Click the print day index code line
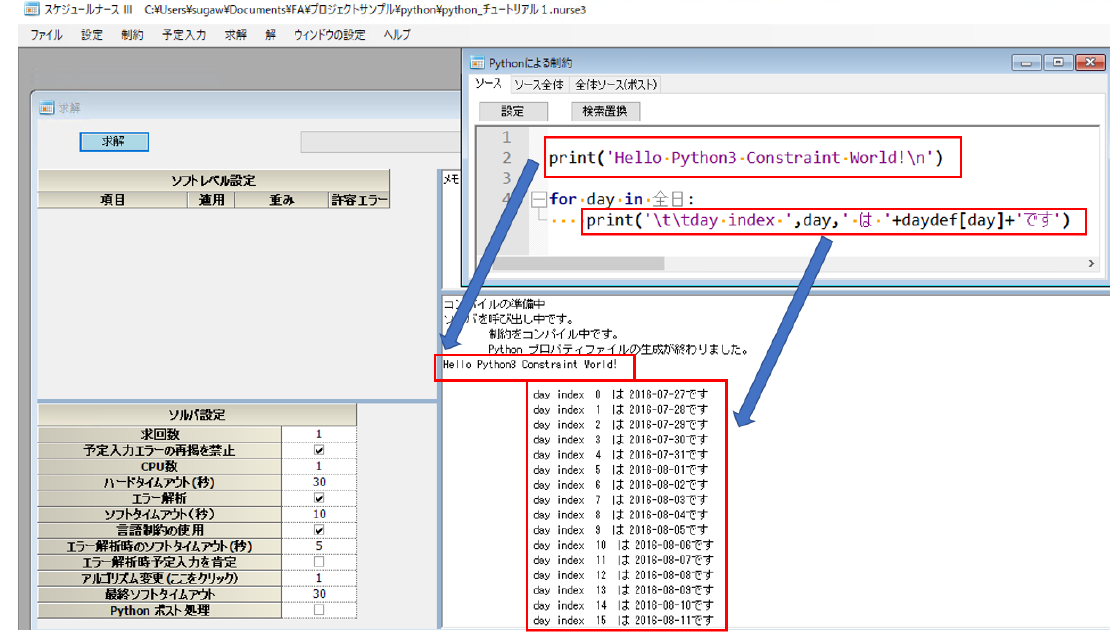The height and width of the screenshot is (640, 1110). point(828,220)
